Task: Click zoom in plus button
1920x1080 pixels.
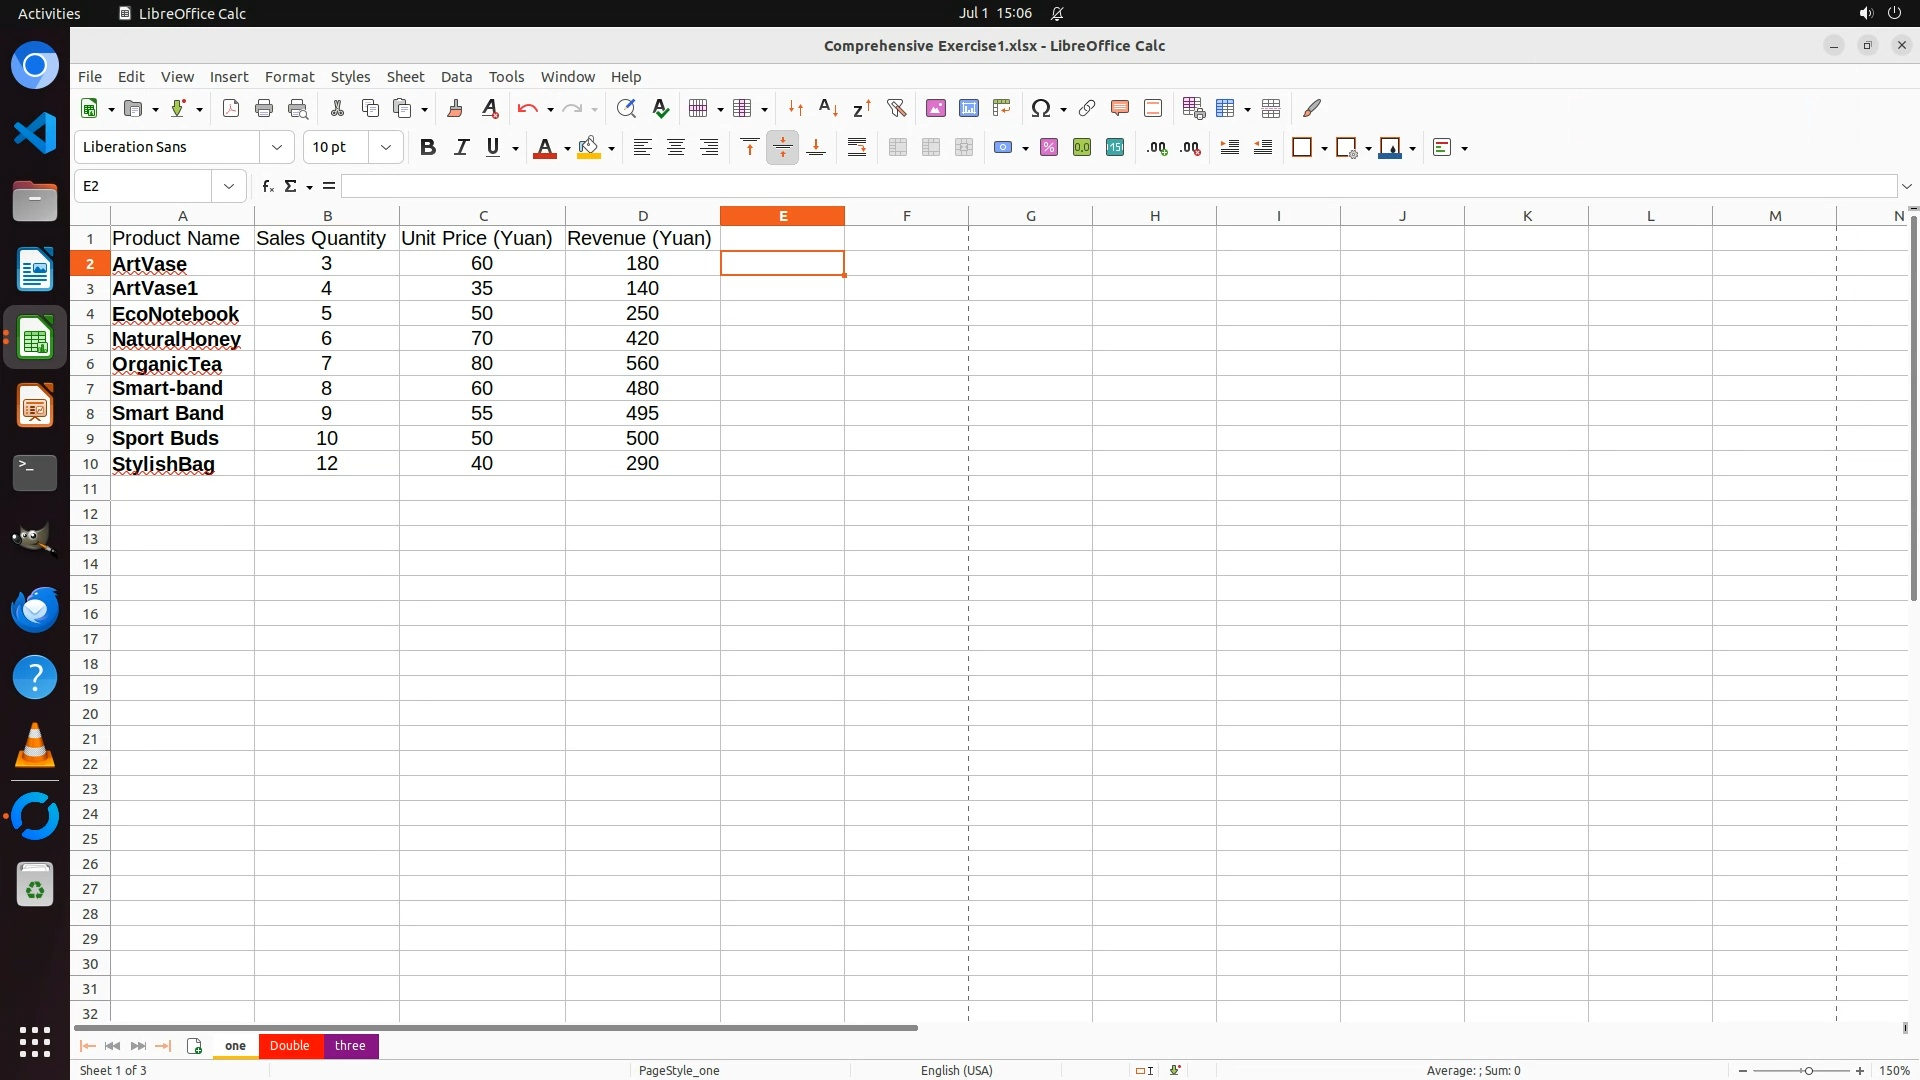Action: [1860, 1070]
